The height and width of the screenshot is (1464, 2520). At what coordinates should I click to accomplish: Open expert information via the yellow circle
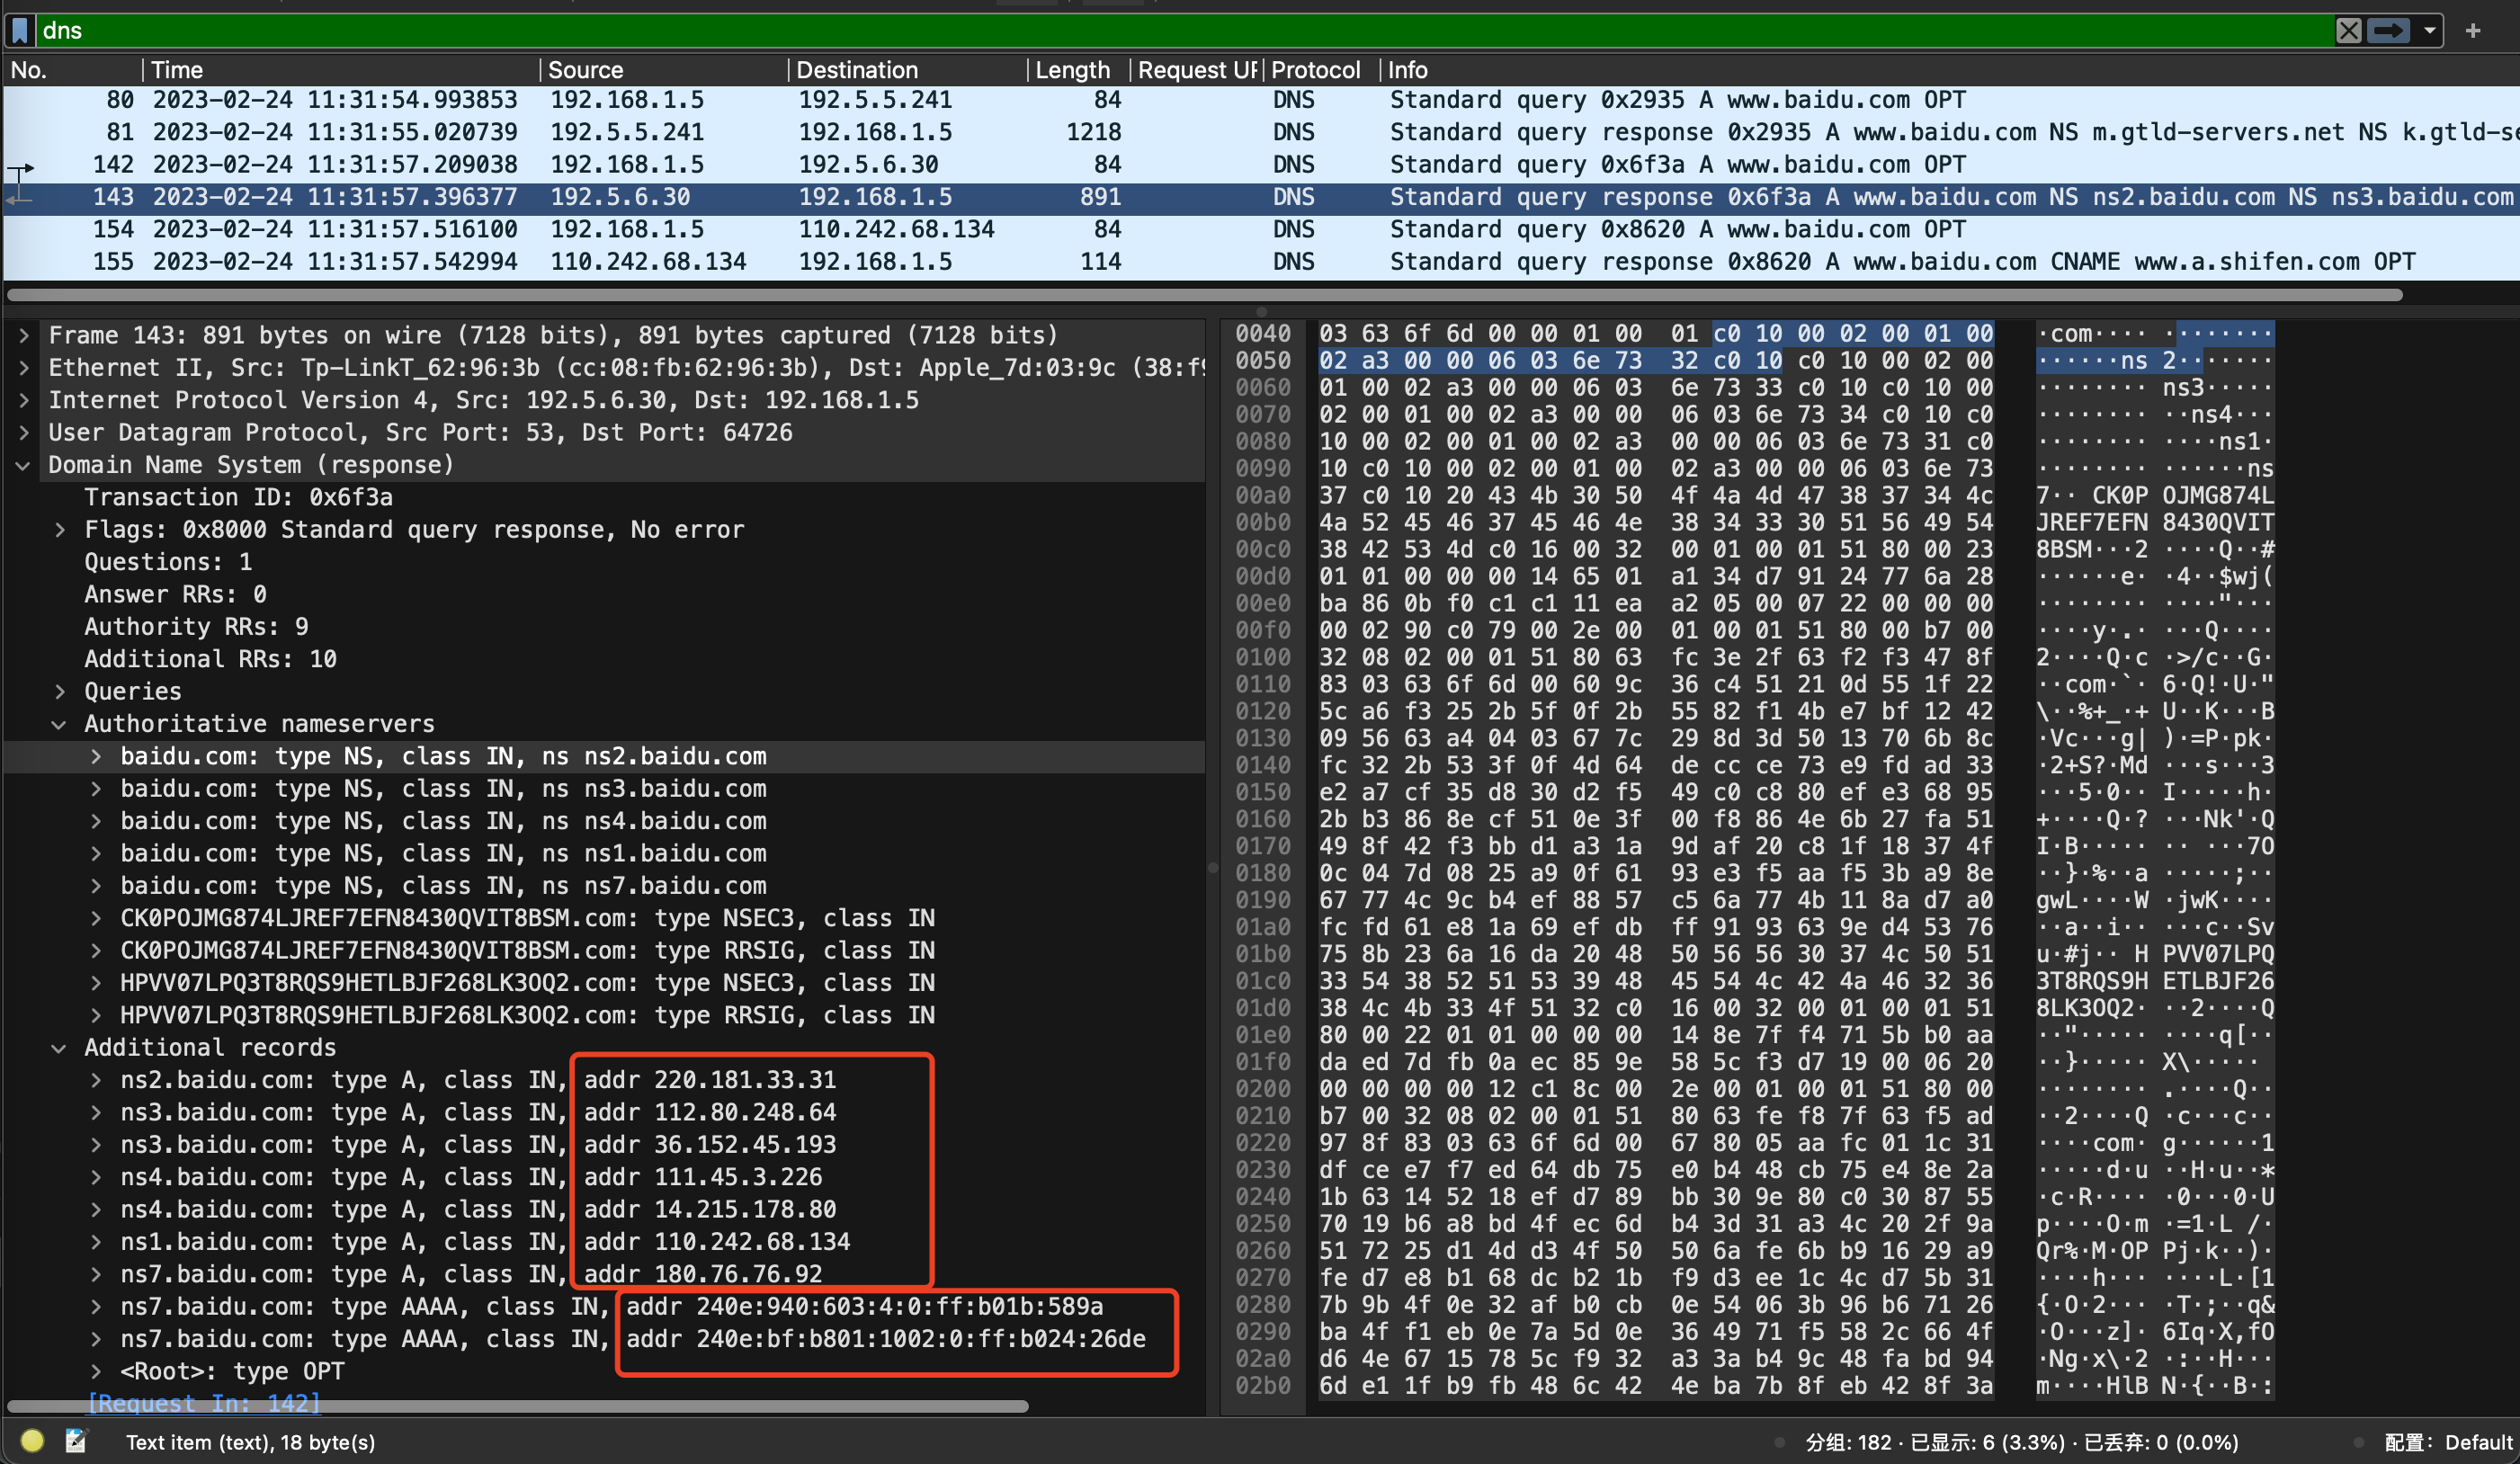point(32,1440)
